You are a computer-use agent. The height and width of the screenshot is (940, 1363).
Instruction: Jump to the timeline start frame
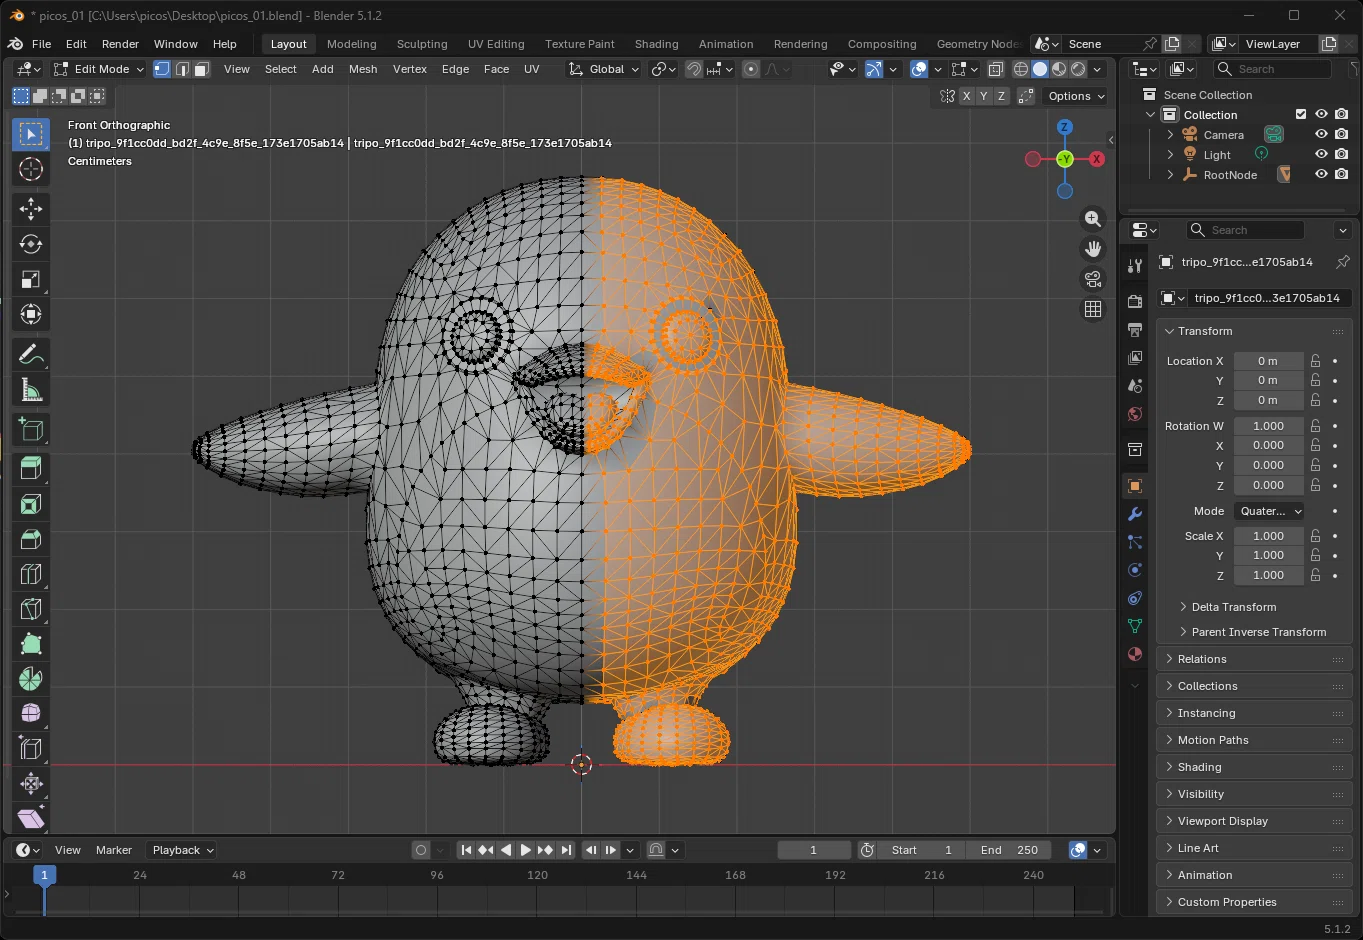coord(466,850)
